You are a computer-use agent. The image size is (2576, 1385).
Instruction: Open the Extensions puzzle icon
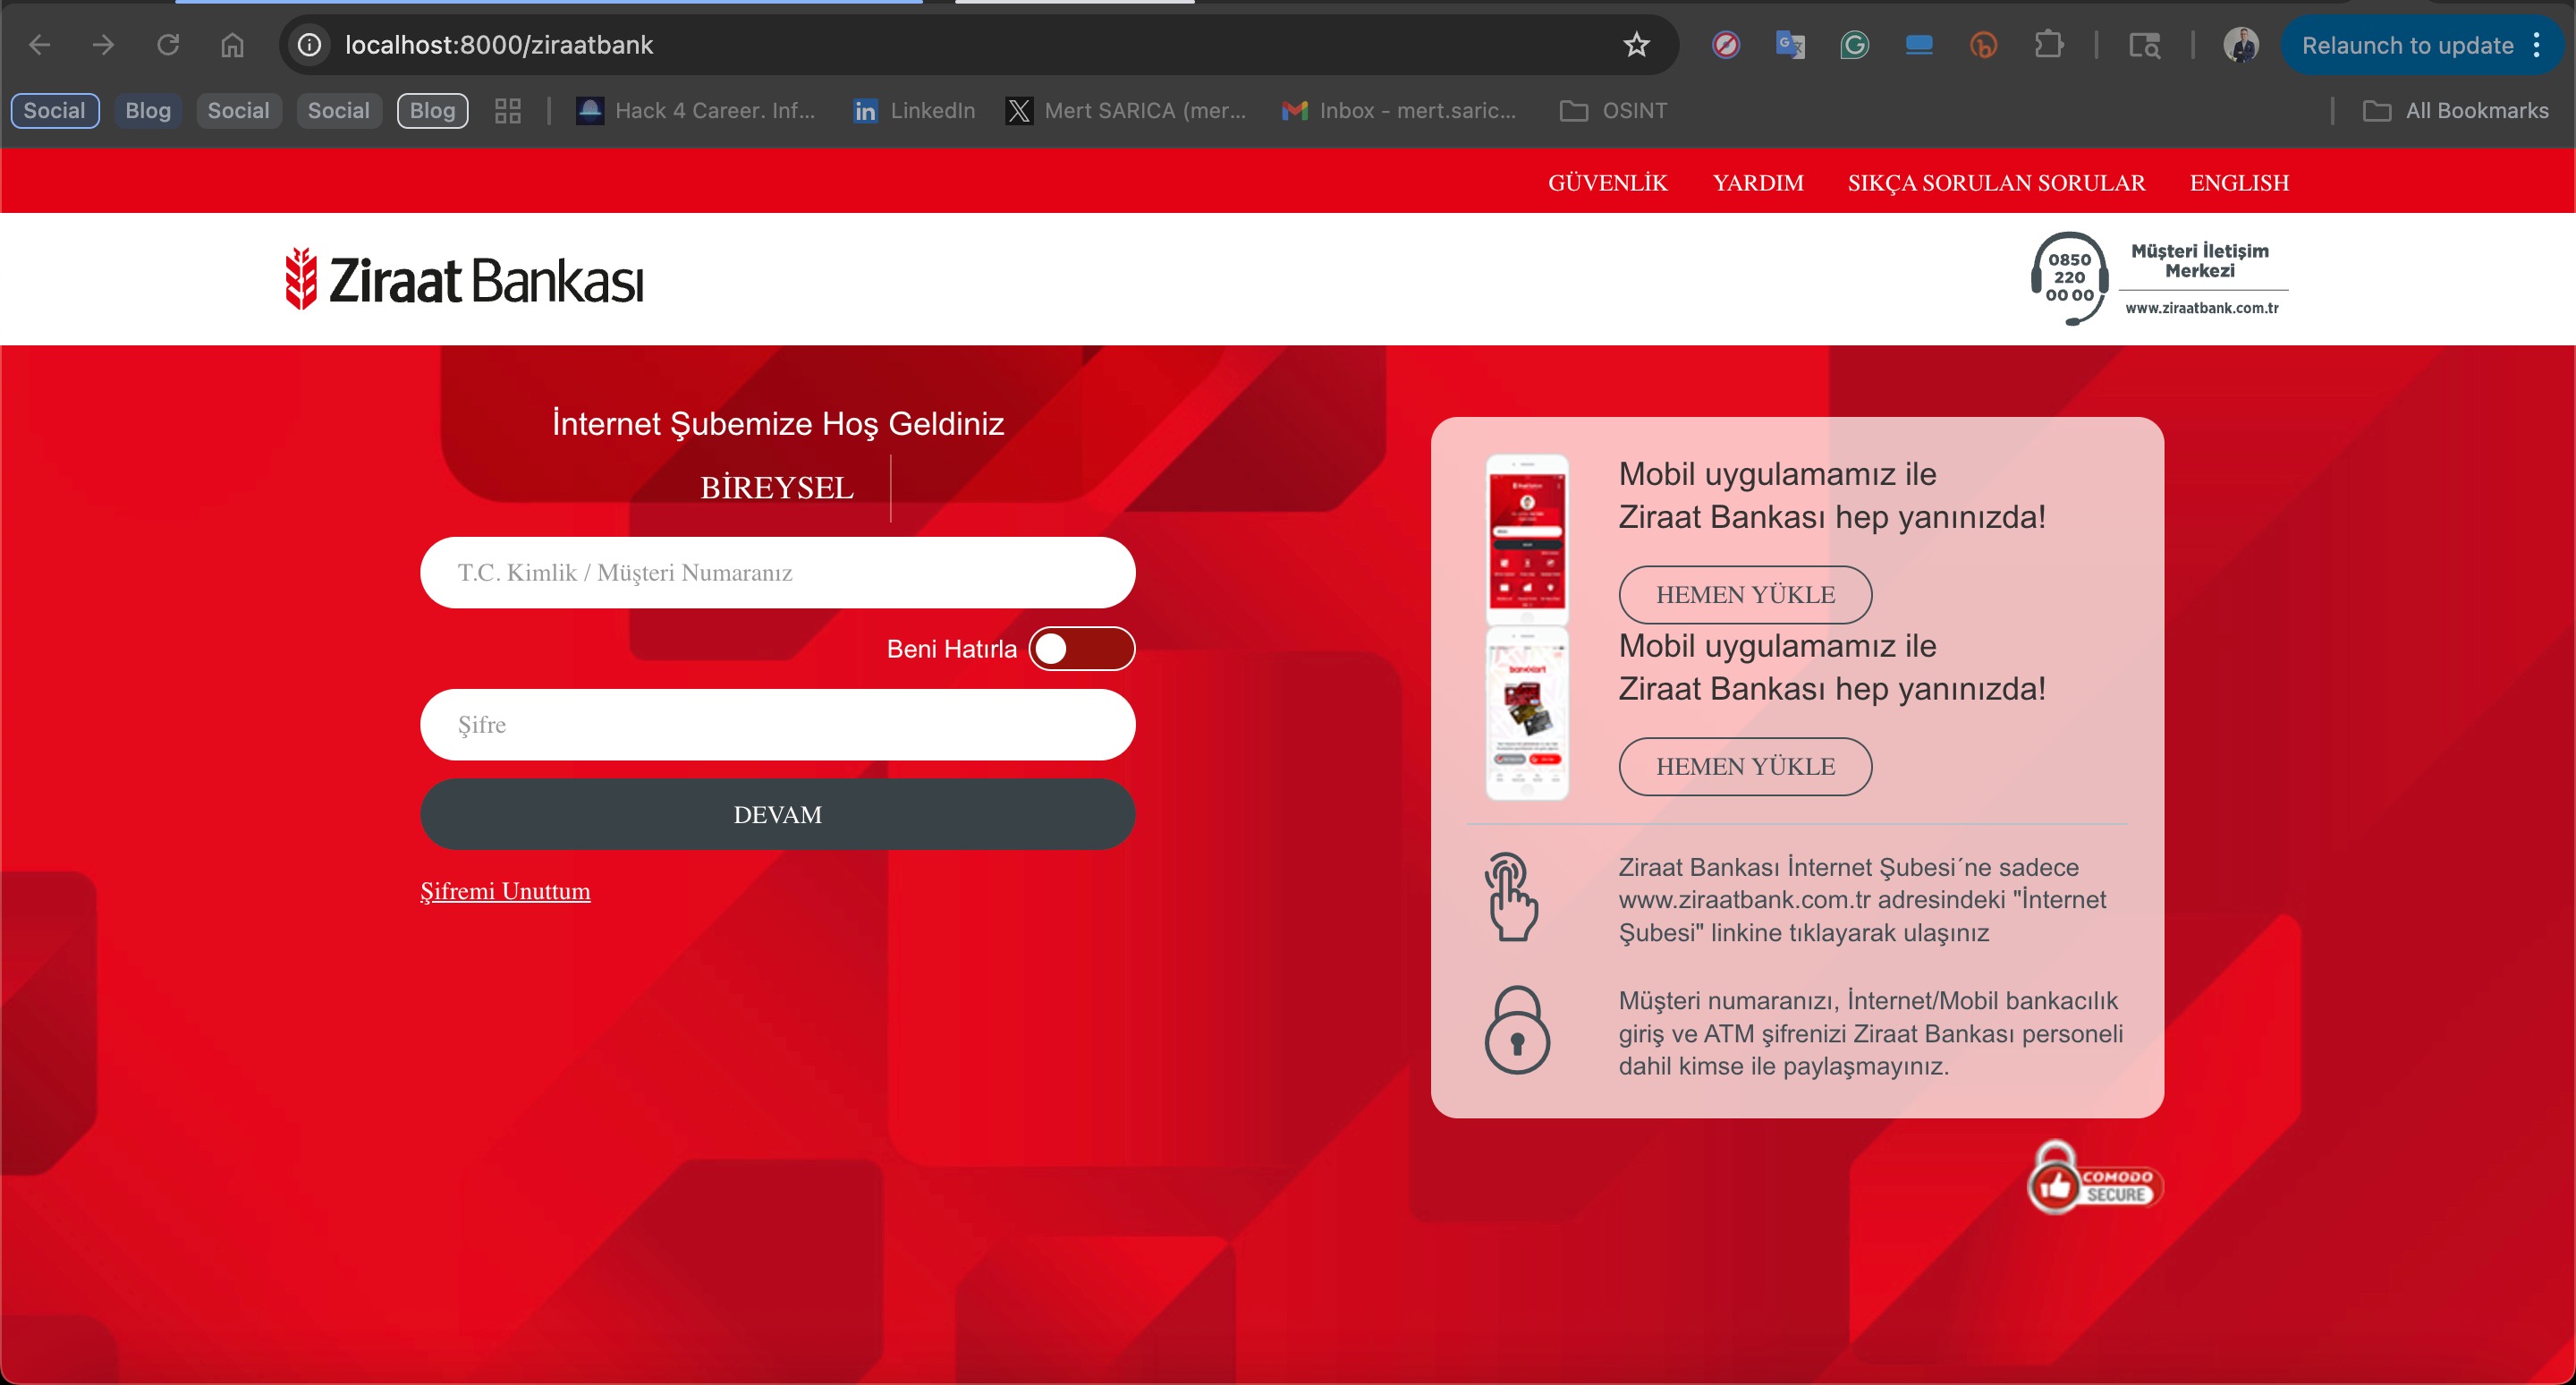coord(2048,45)
